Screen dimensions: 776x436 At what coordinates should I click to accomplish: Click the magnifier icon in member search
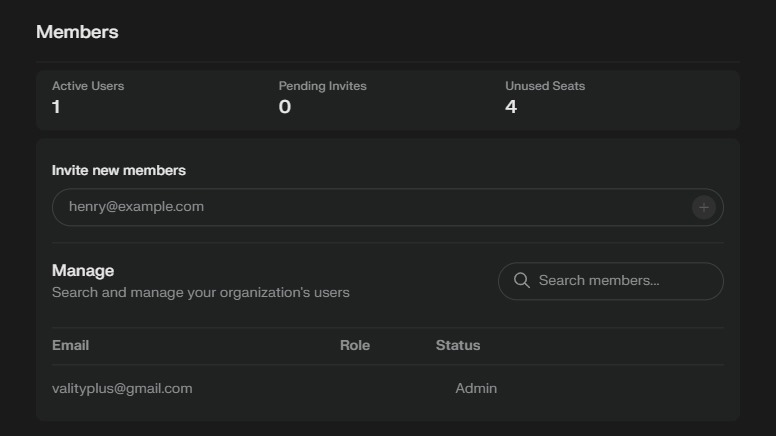[x=522, y=281]
